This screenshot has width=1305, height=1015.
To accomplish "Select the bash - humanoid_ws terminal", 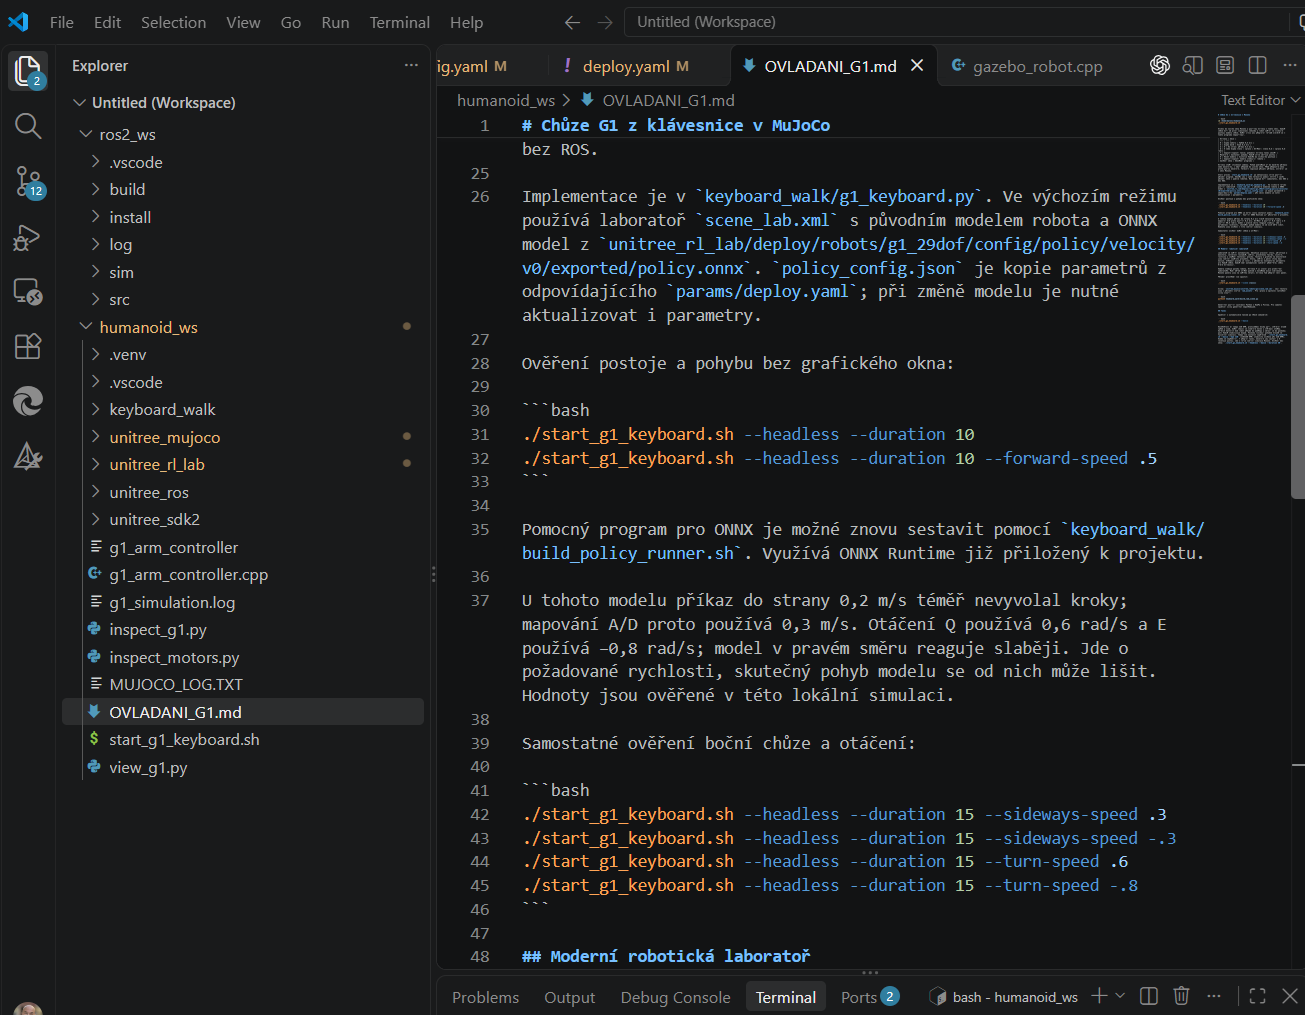I will point(1004,997).
